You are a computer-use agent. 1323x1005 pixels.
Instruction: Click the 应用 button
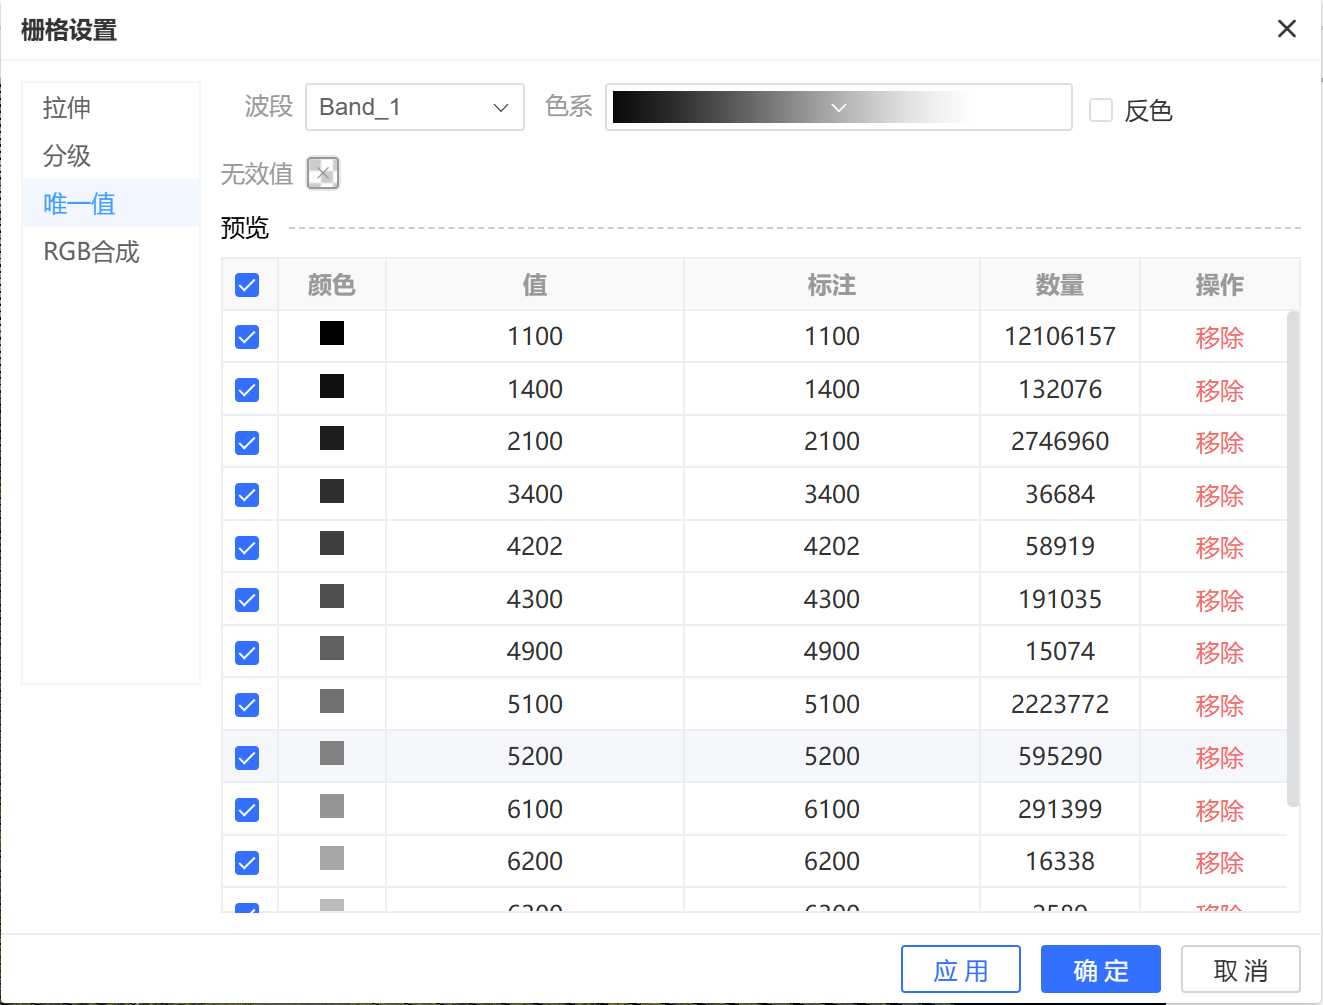[x=960, y=970]
